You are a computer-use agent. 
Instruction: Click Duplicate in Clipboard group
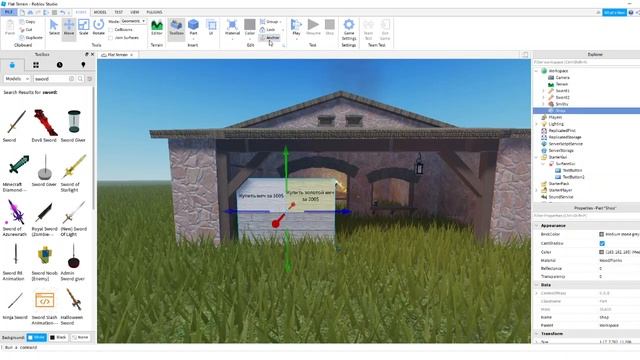coord(31,38)
